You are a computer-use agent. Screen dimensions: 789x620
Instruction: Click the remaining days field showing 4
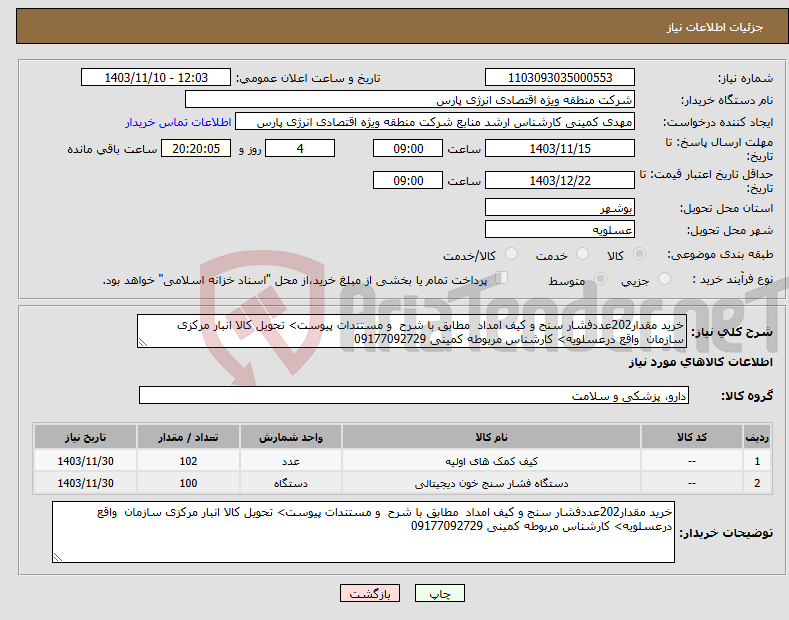point(300,148)
